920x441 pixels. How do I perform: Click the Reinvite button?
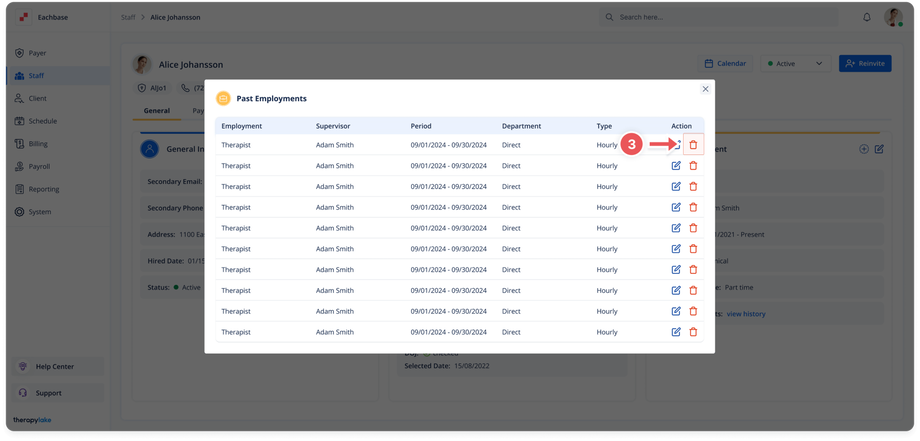[x=864, y=63]
